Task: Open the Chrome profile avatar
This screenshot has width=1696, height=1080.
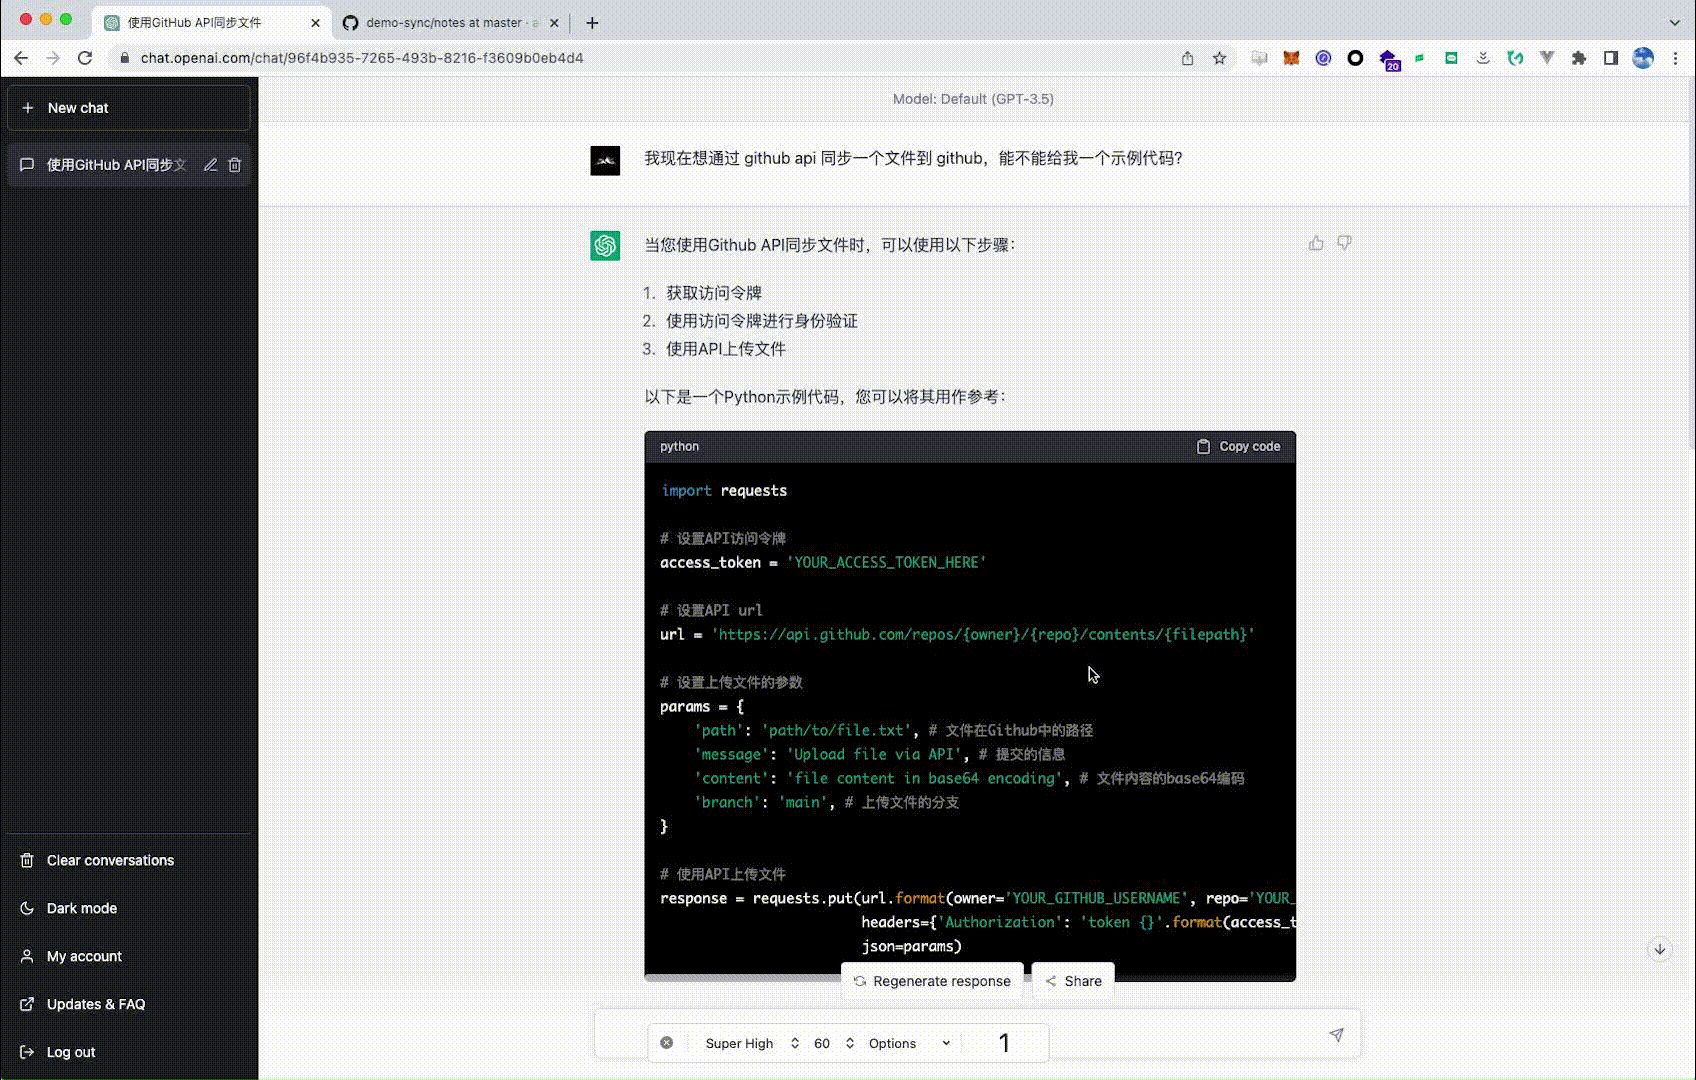Action: click(1643, 58)
